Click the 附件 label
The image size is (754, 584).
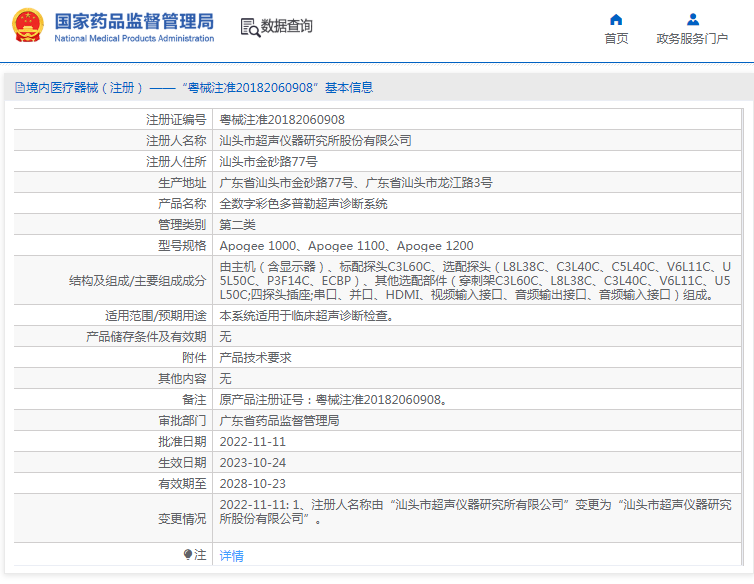(x=194, y=357)
